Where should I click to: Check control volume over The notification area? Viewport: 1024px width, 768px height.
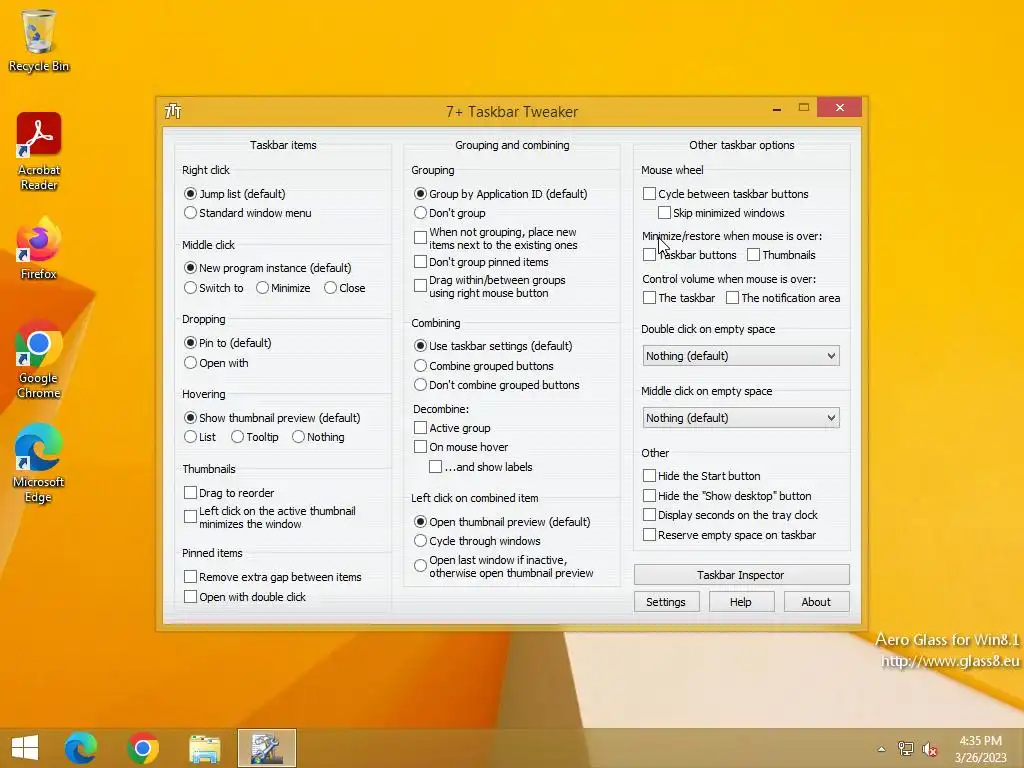pyautogui.click(x=783, y=298)
